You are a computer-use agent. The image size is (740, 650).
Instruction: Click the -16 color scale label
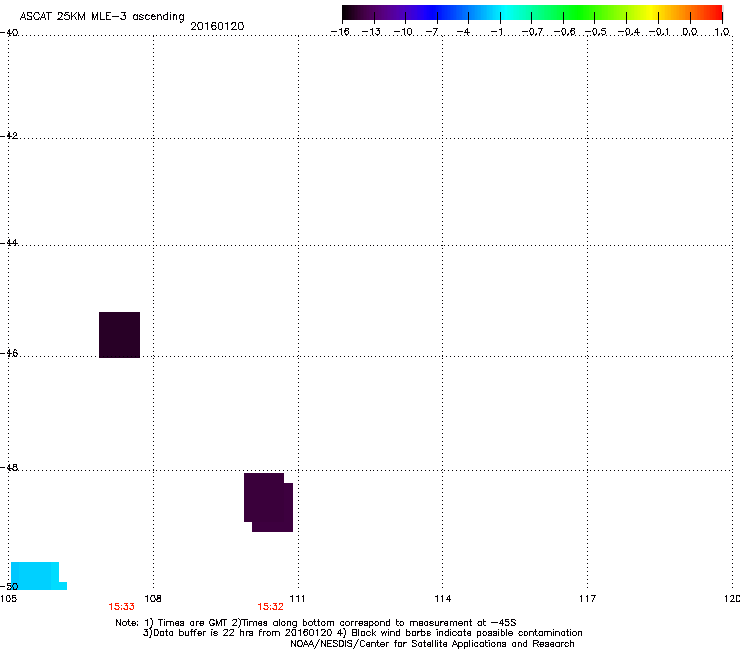[x=340, y=32]
